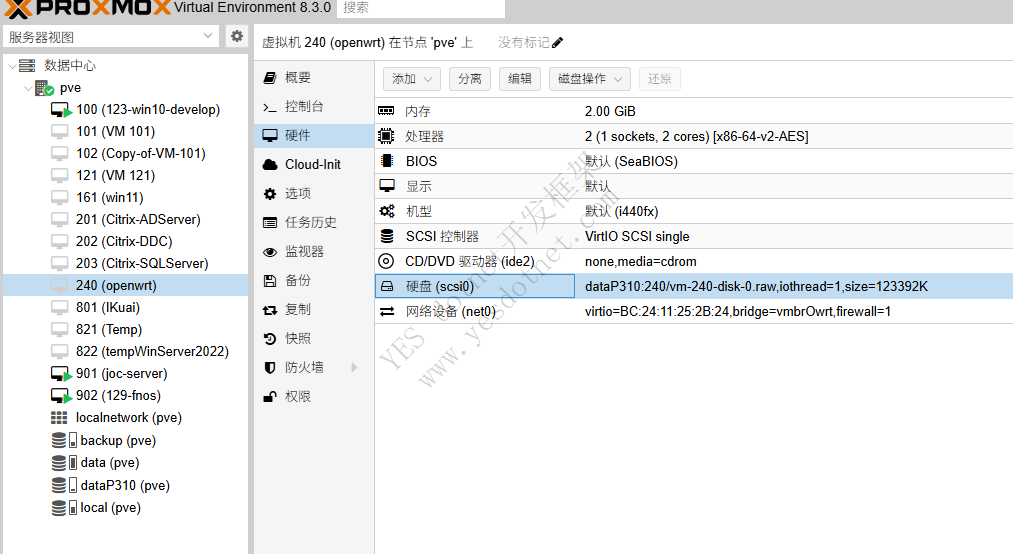1013x554 pixels.
Task: Select VM 102 (Copy-of-VM-101)
Action: (141, 154)
